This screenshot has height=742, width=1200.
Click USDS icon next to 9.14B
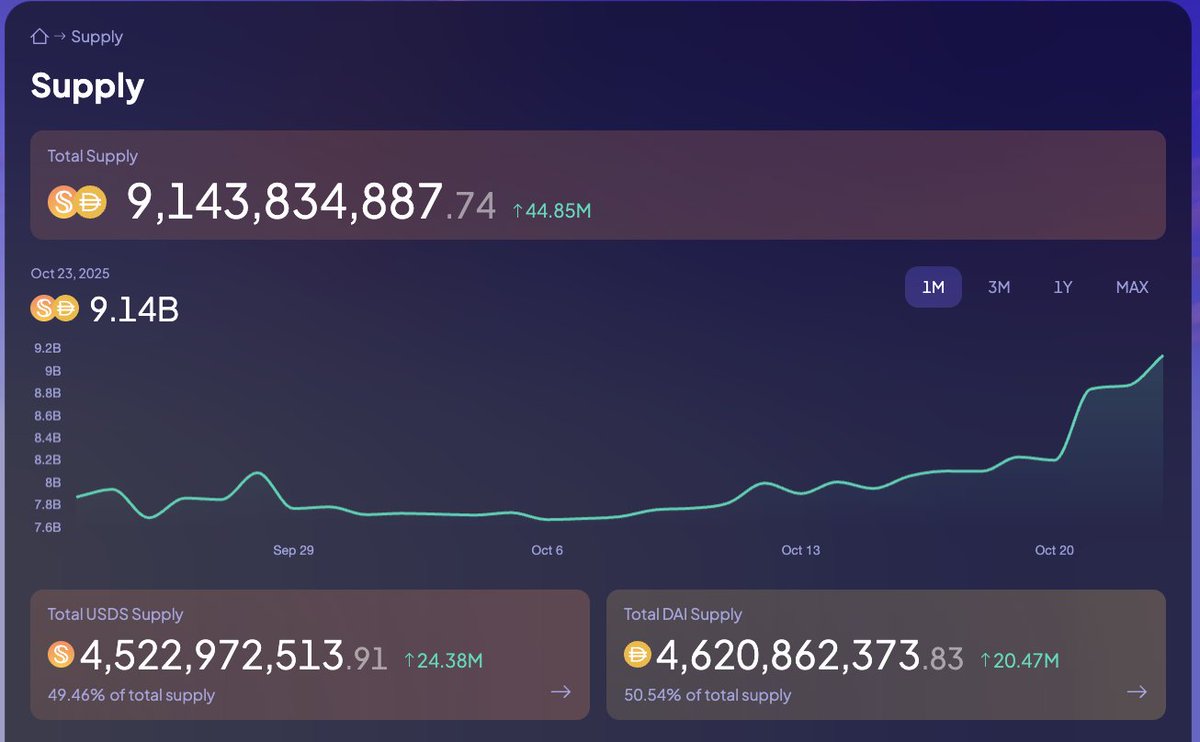(42, 309)
